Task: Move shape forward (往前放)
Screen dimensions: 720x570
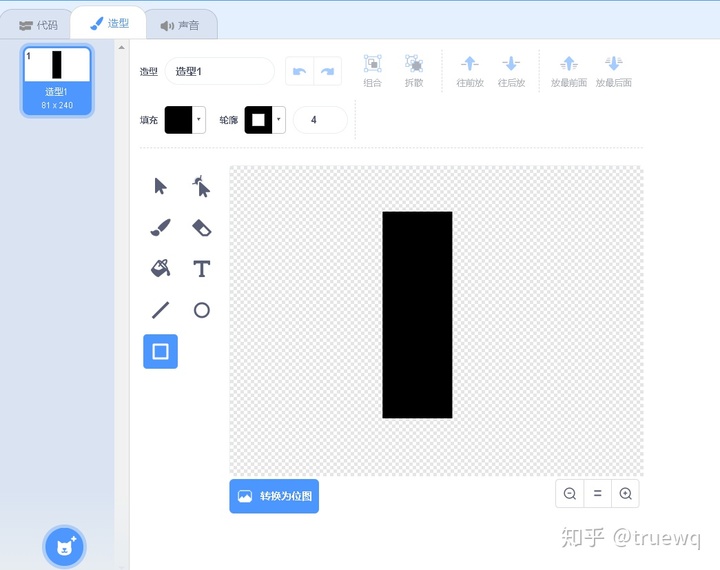Action: click(x=470, y=71)
